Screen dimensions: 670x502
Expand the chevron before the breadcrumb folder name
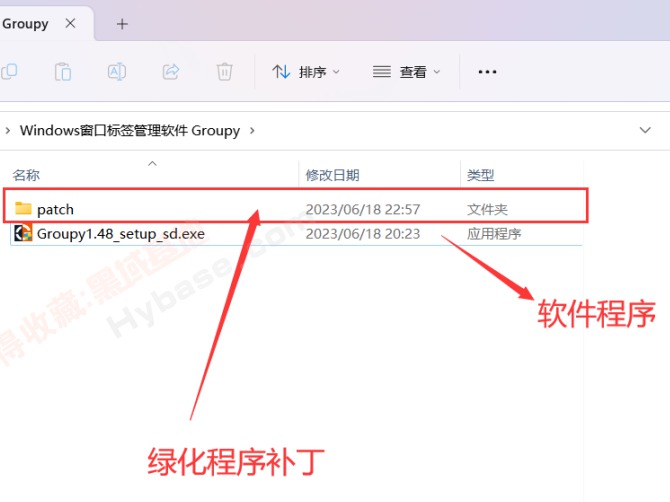(x=8, y=130)
